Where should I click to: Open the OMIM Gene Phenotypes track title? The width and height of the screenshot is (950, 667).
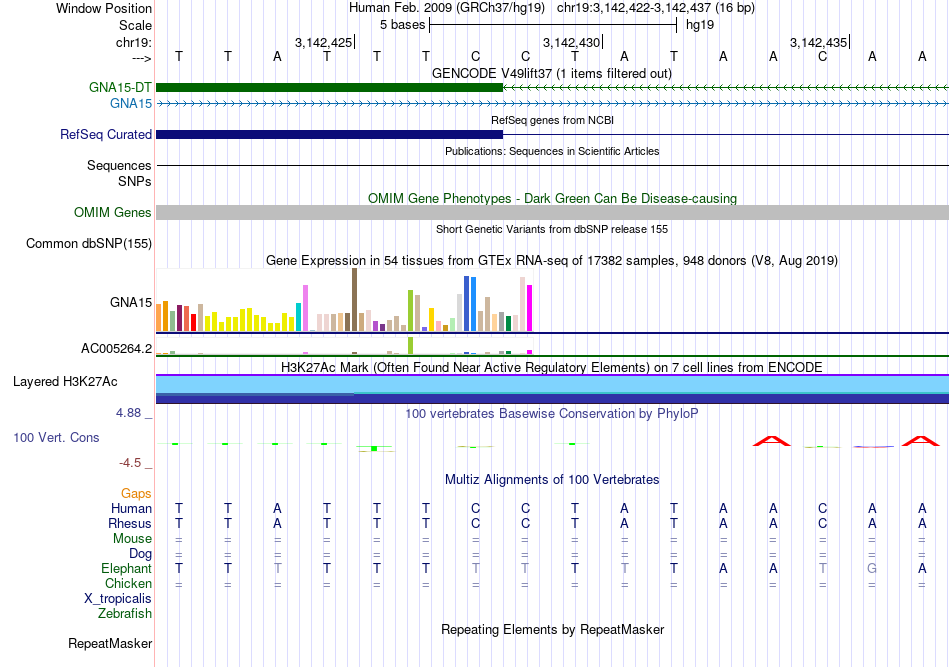click(x=552, y=199)
